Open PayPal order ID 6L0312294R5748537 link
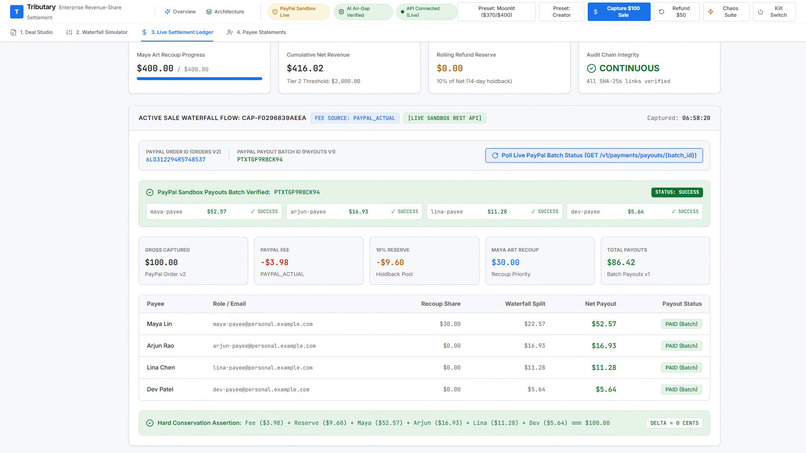The image size is (806, 453). (x=175, y=160)
